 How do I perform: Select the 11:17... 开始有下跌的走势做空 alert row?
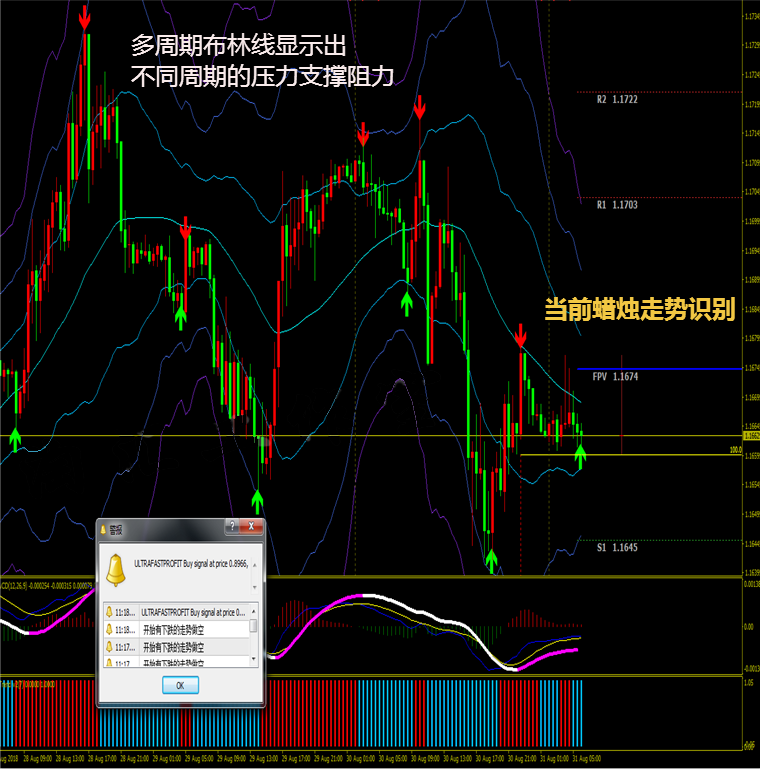[x=177, y=647]
